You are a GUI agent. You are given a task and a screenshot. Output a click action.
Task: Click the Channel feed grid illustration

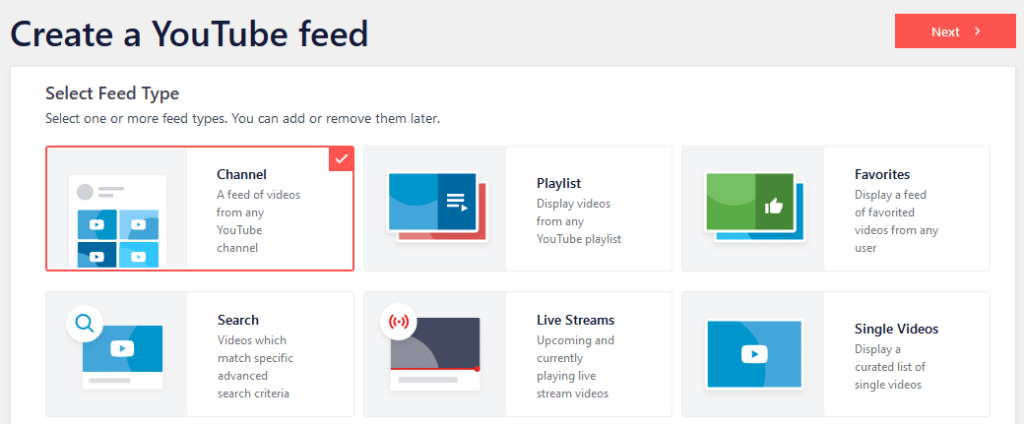[x=117, y=222]
